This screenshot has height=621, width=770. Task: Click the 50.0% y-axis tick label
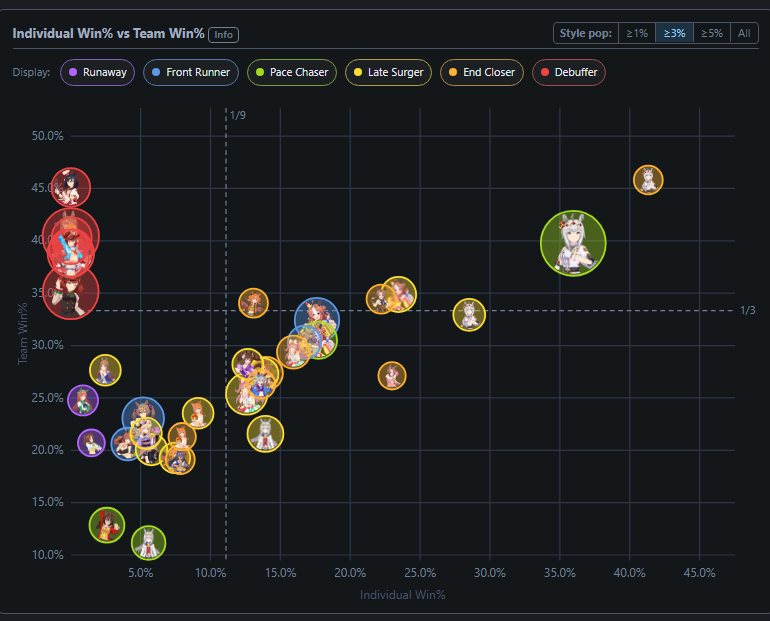point(48,136)
